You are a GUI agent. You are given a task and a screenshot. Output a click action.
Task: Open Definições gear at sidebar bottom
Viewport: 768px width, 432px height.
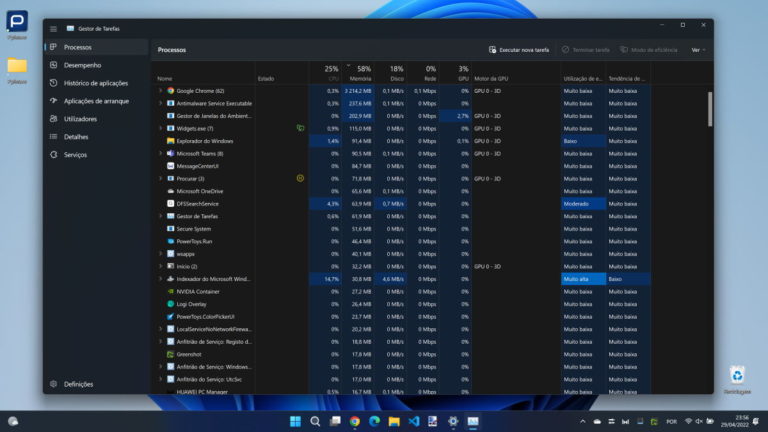click(53, 384)
